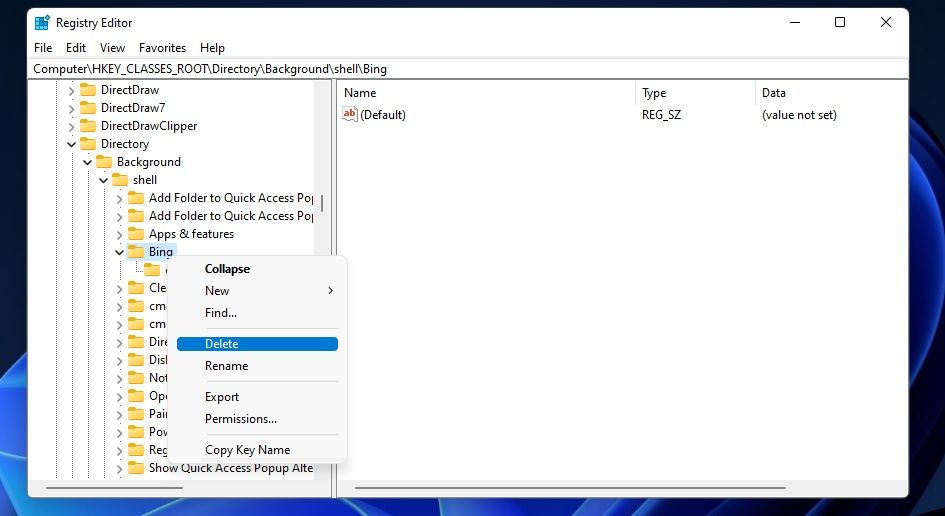Select the (Default) value entry
Viewport: 945px width, 516px height.
point(383,115)
